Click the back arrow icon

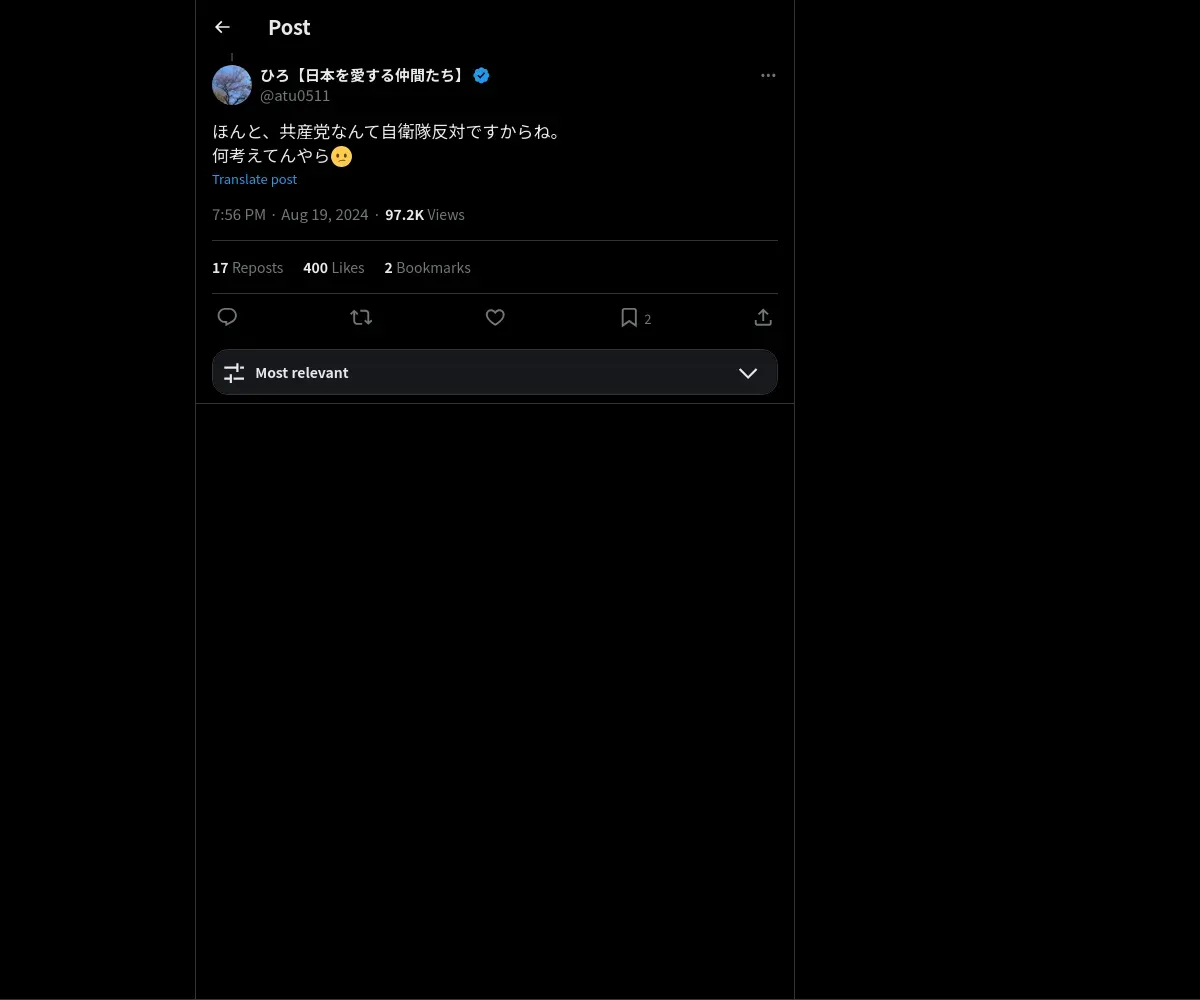[222, 27]
